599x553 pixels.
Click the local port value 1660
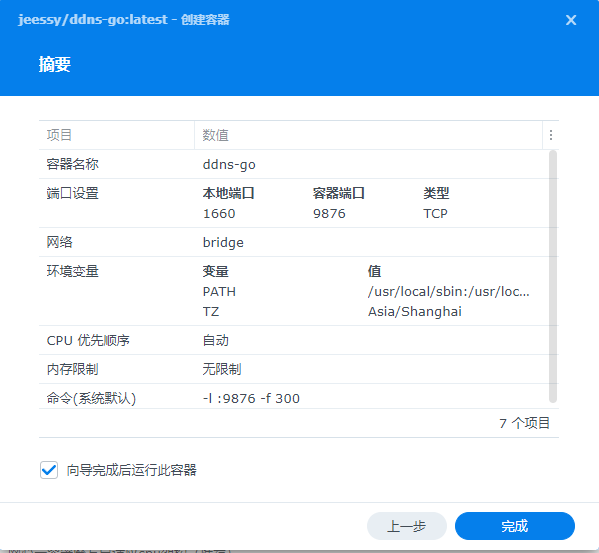click(x=219, y=213)
